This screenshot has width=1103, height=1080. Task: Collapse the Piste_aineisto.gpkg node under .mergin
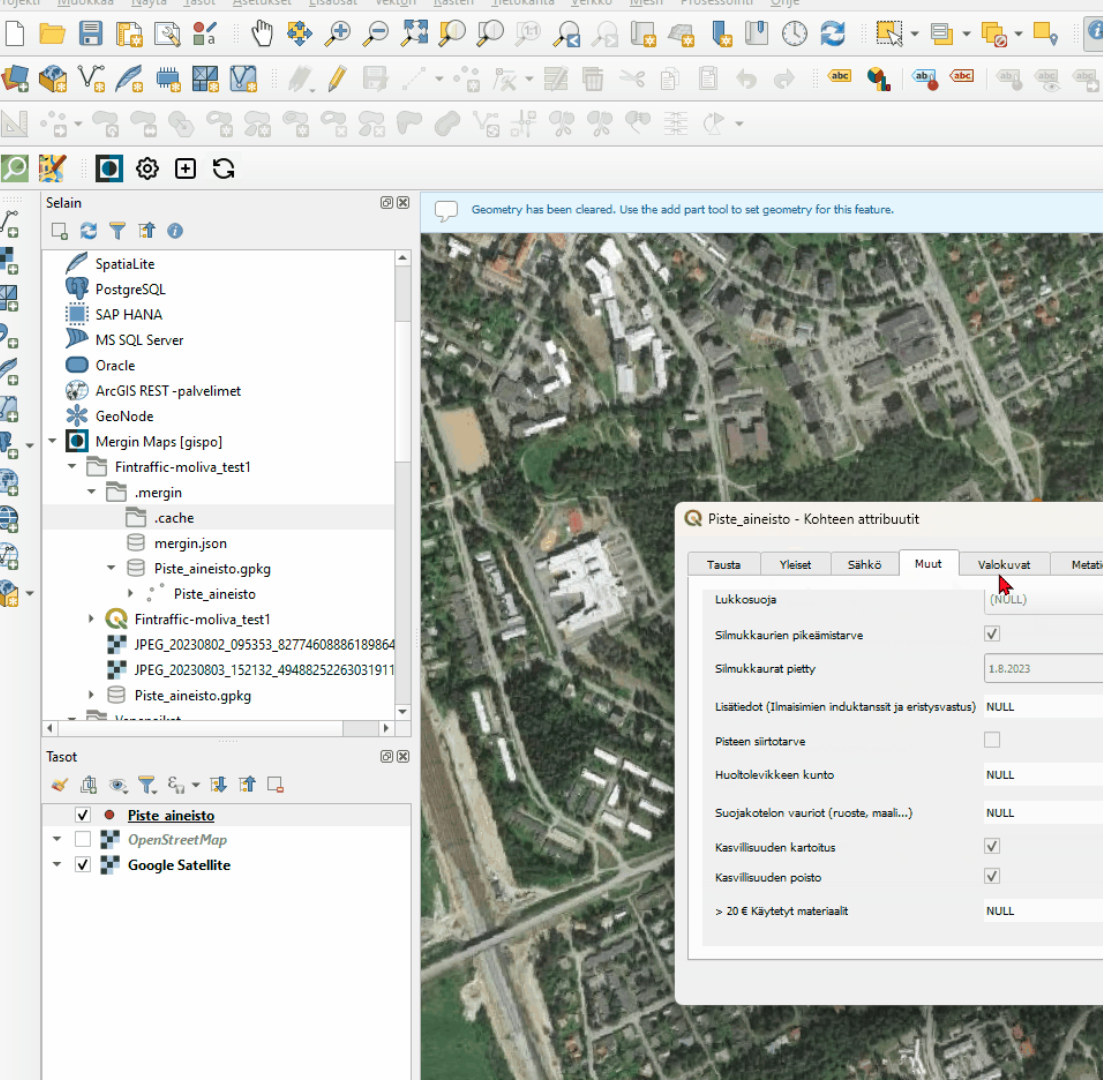point(111,568)
